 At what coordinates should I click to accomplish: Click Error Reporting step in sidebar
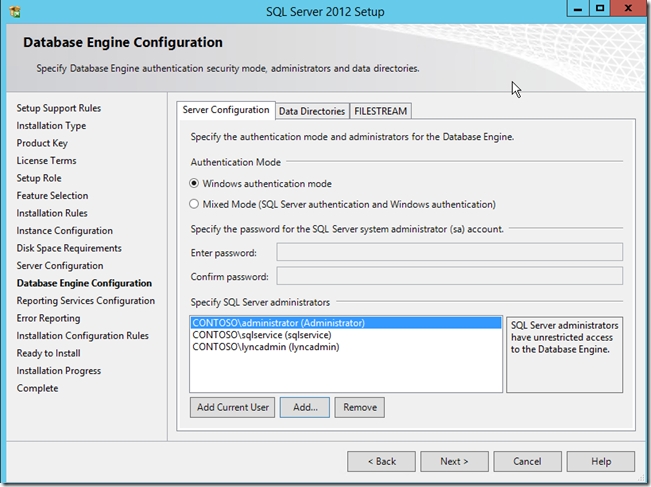[48, 318]
